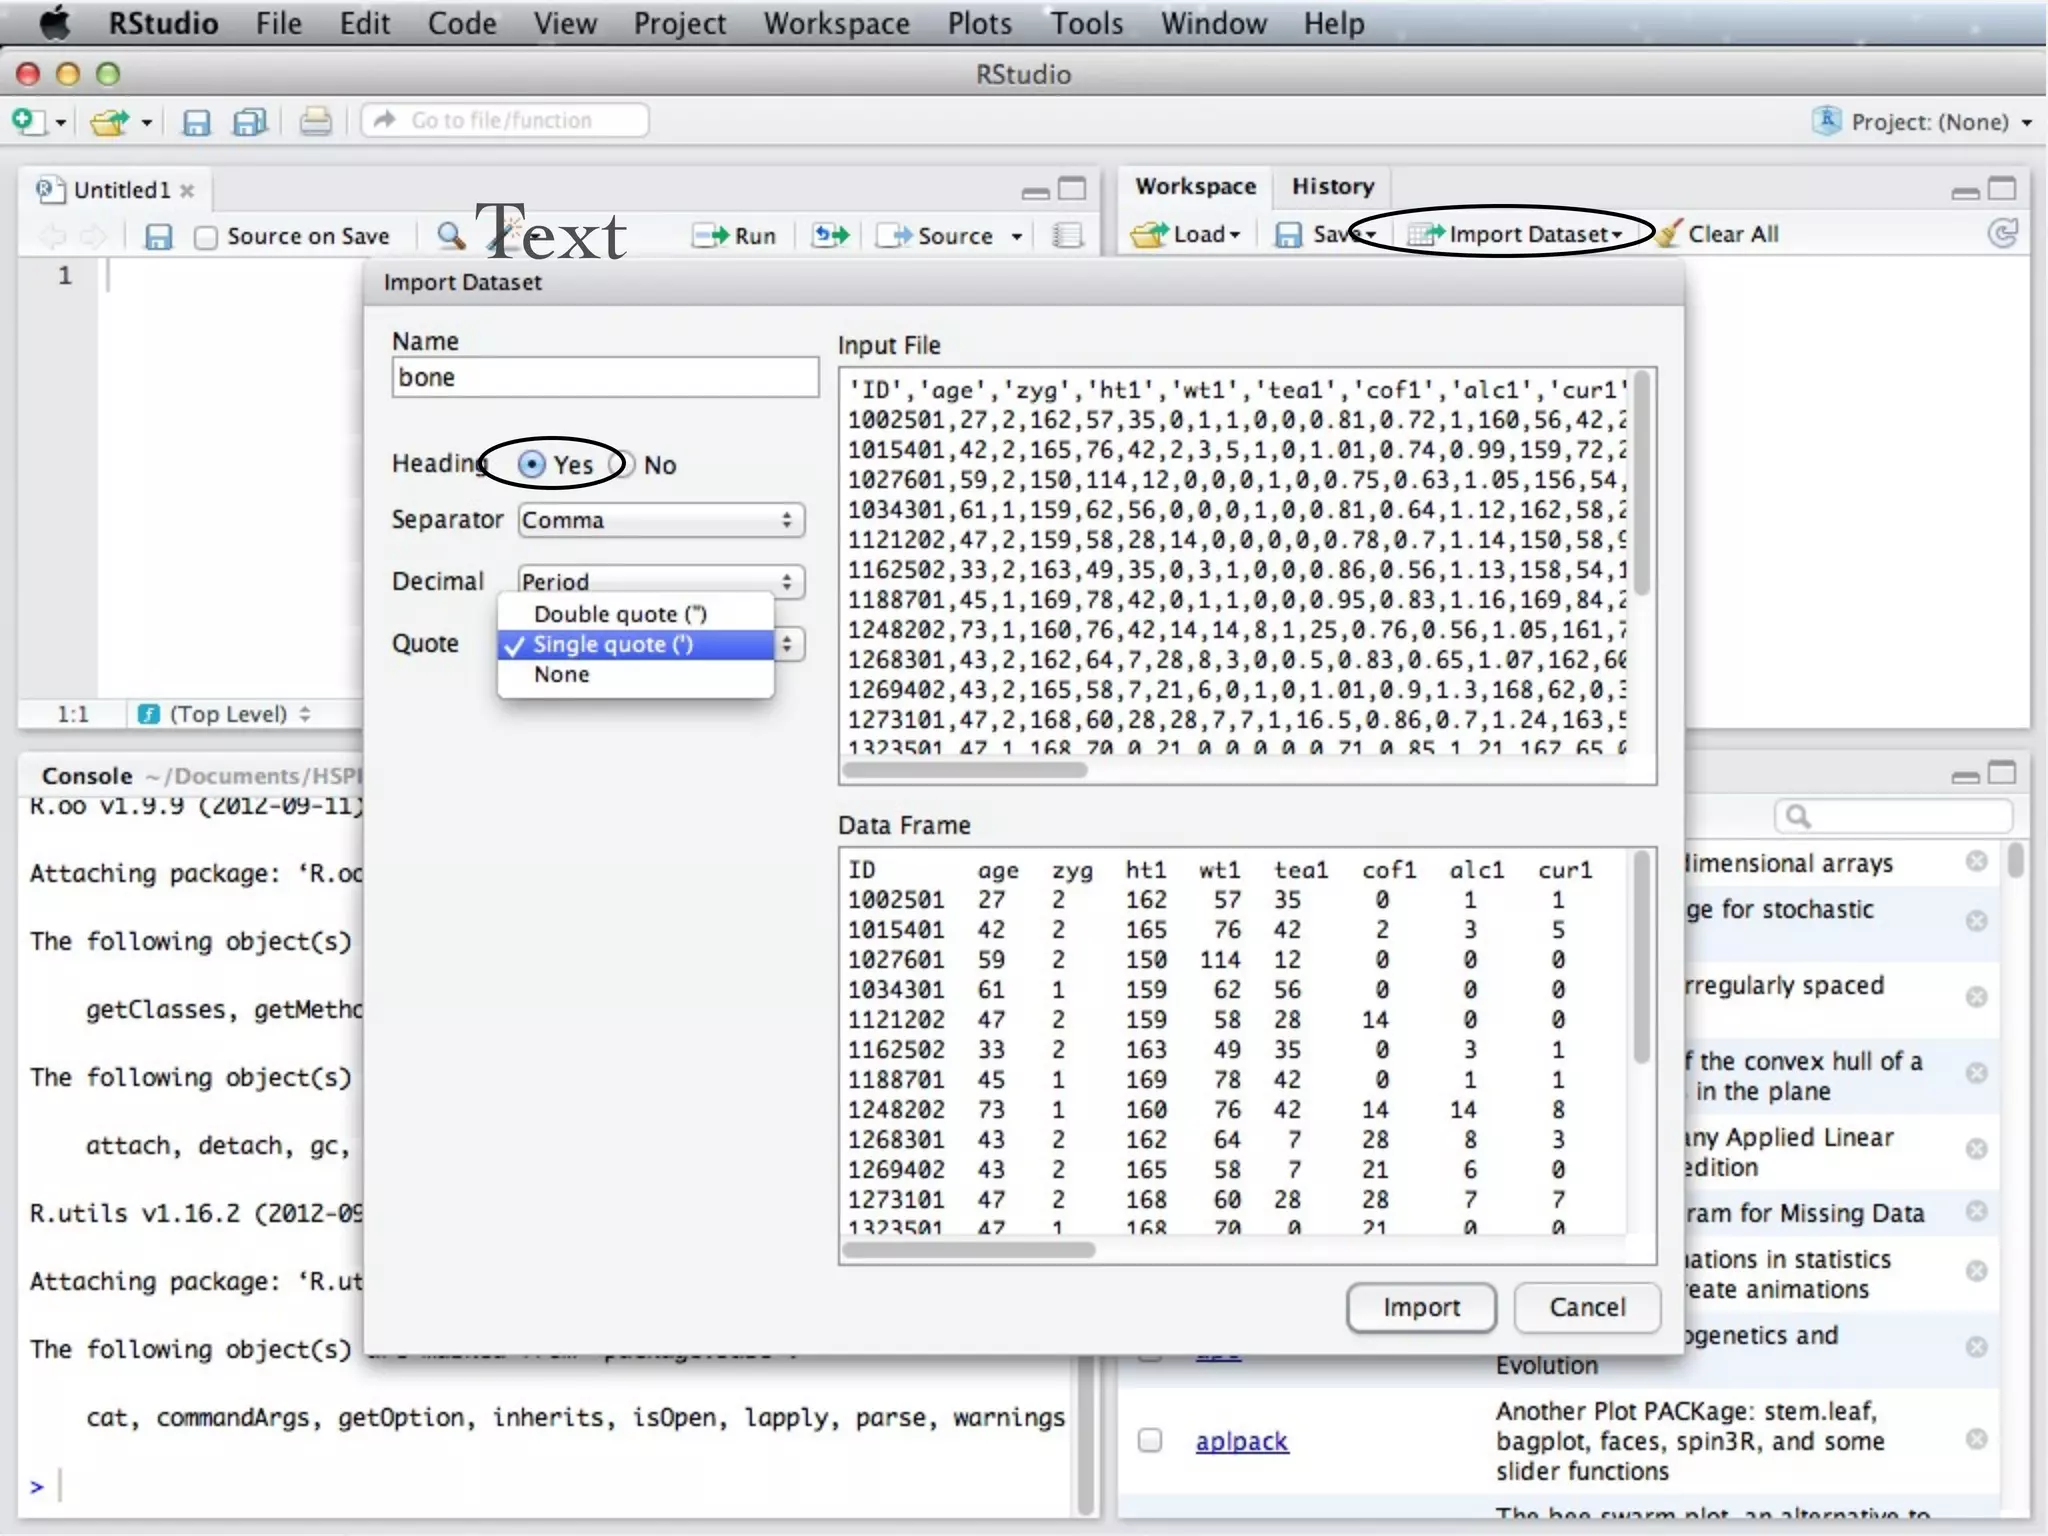This screenshot has height=1536, width=2048.
Task: Select the Untitled1 editor tab
Action: pyautogui.click(x=120, y=189)
